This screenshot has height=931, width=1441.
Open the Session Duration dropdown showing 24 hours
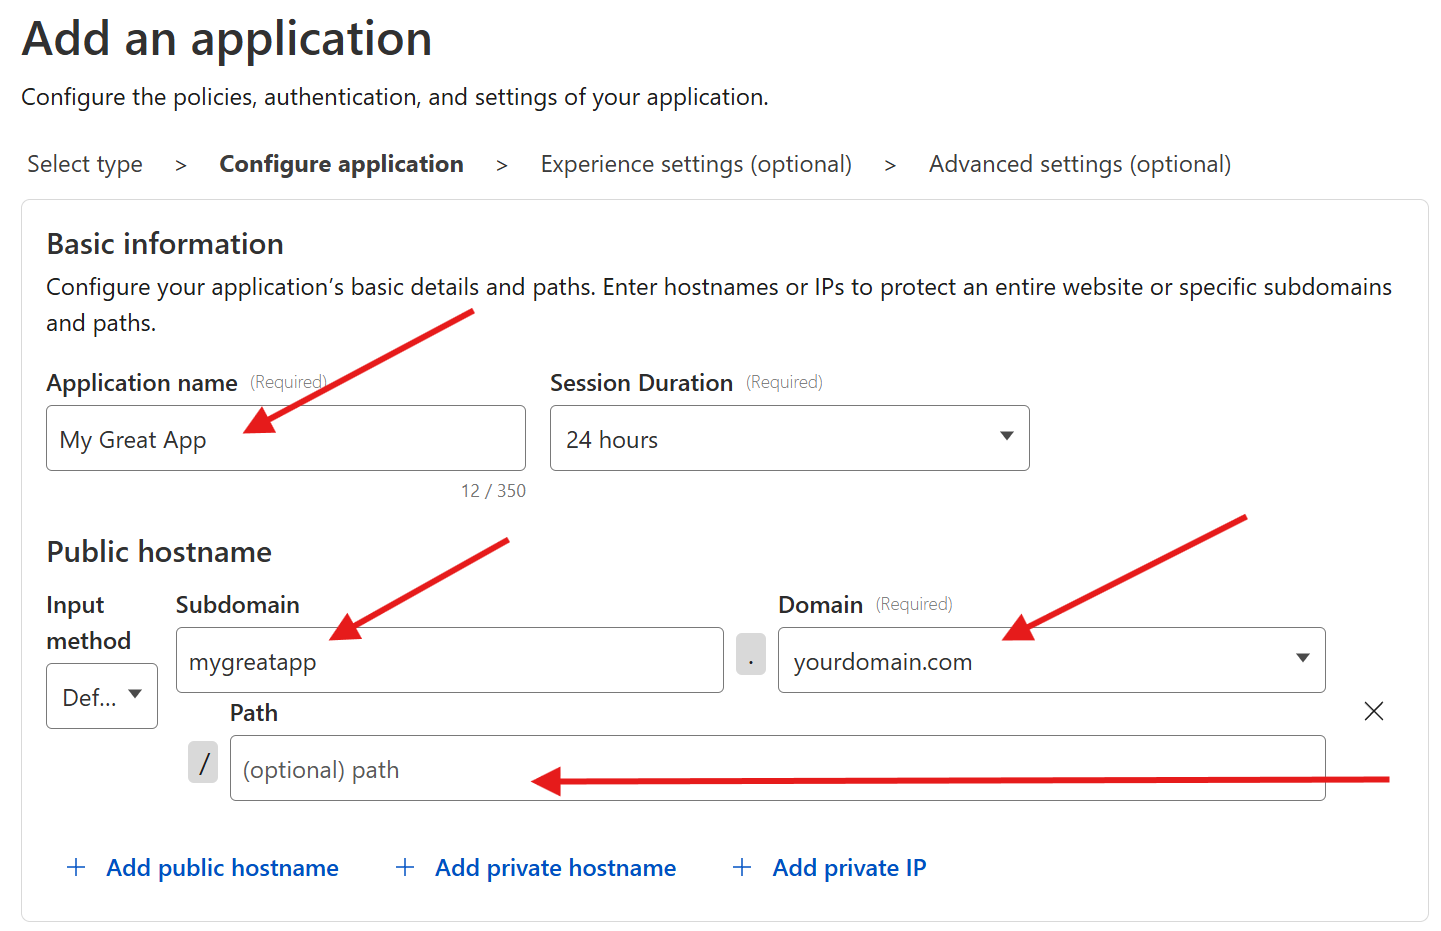(x=789, y=437)
